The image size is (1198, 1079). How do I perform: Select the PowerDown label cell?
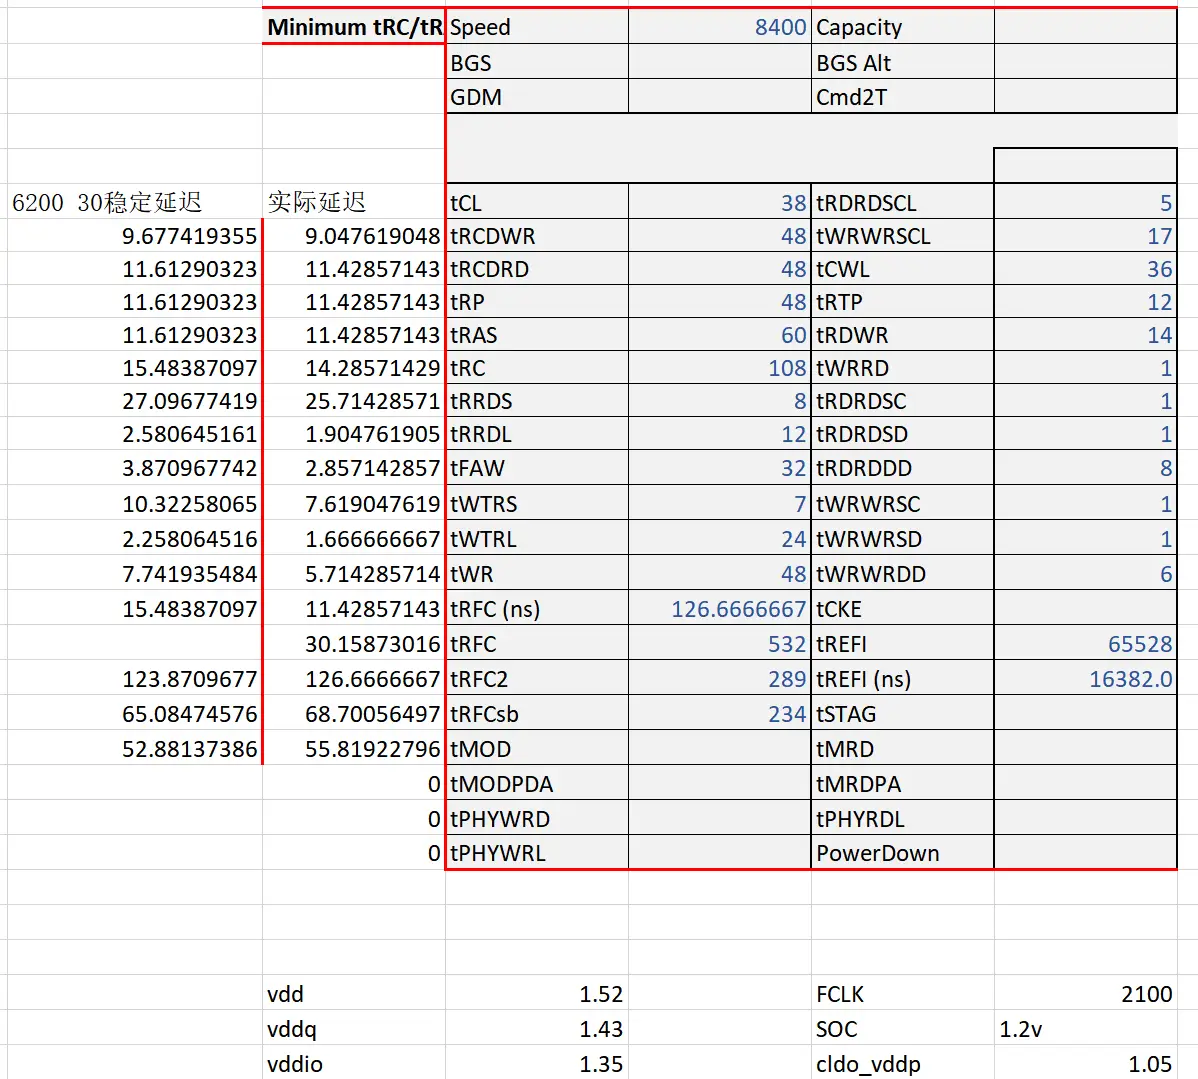click(x=902, y=852)
